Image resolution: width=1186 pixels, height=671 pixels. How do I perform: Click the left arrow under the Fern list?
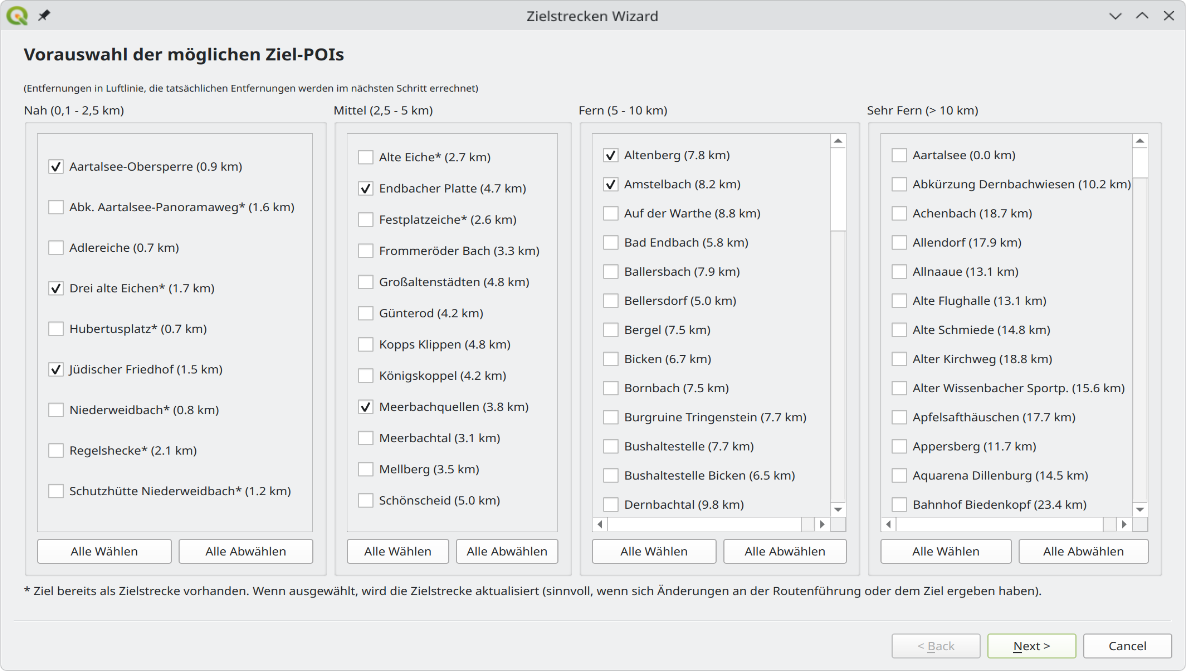click(601, 523)
